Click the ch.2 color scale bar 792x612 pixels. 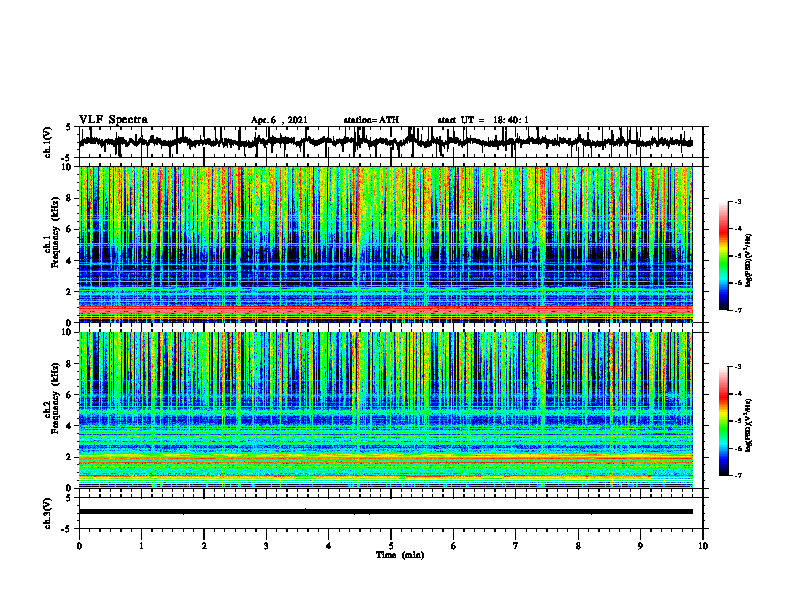[x=724, y=421]
